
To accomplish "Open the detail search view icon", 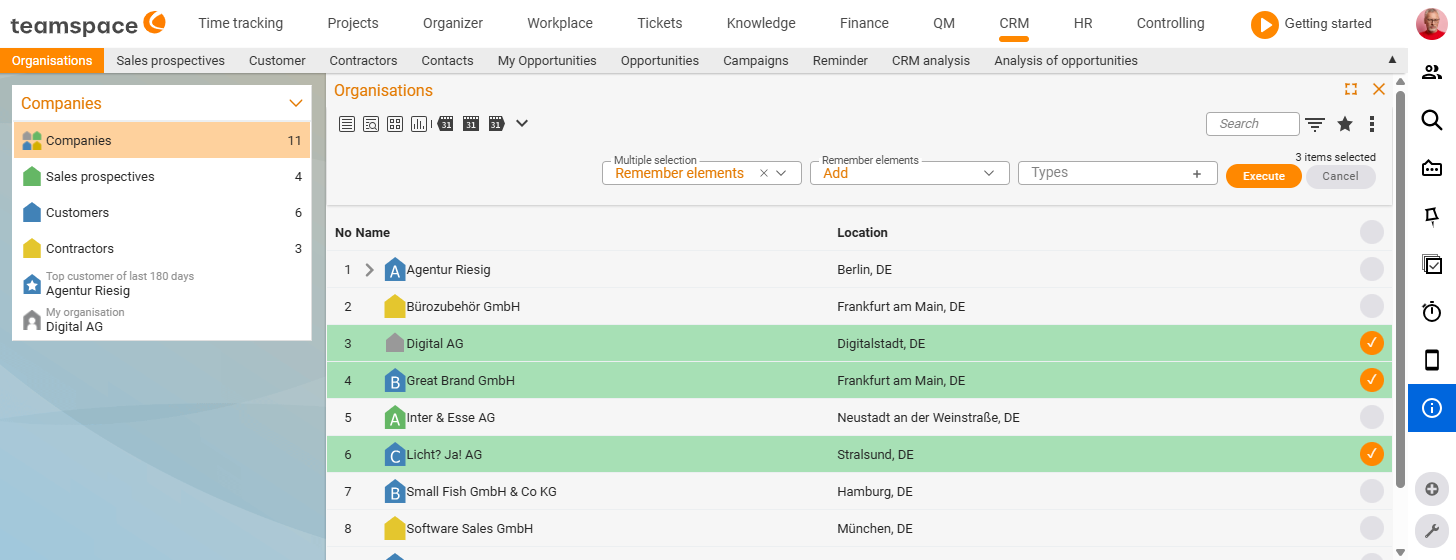I will click(x=371, y=124).
